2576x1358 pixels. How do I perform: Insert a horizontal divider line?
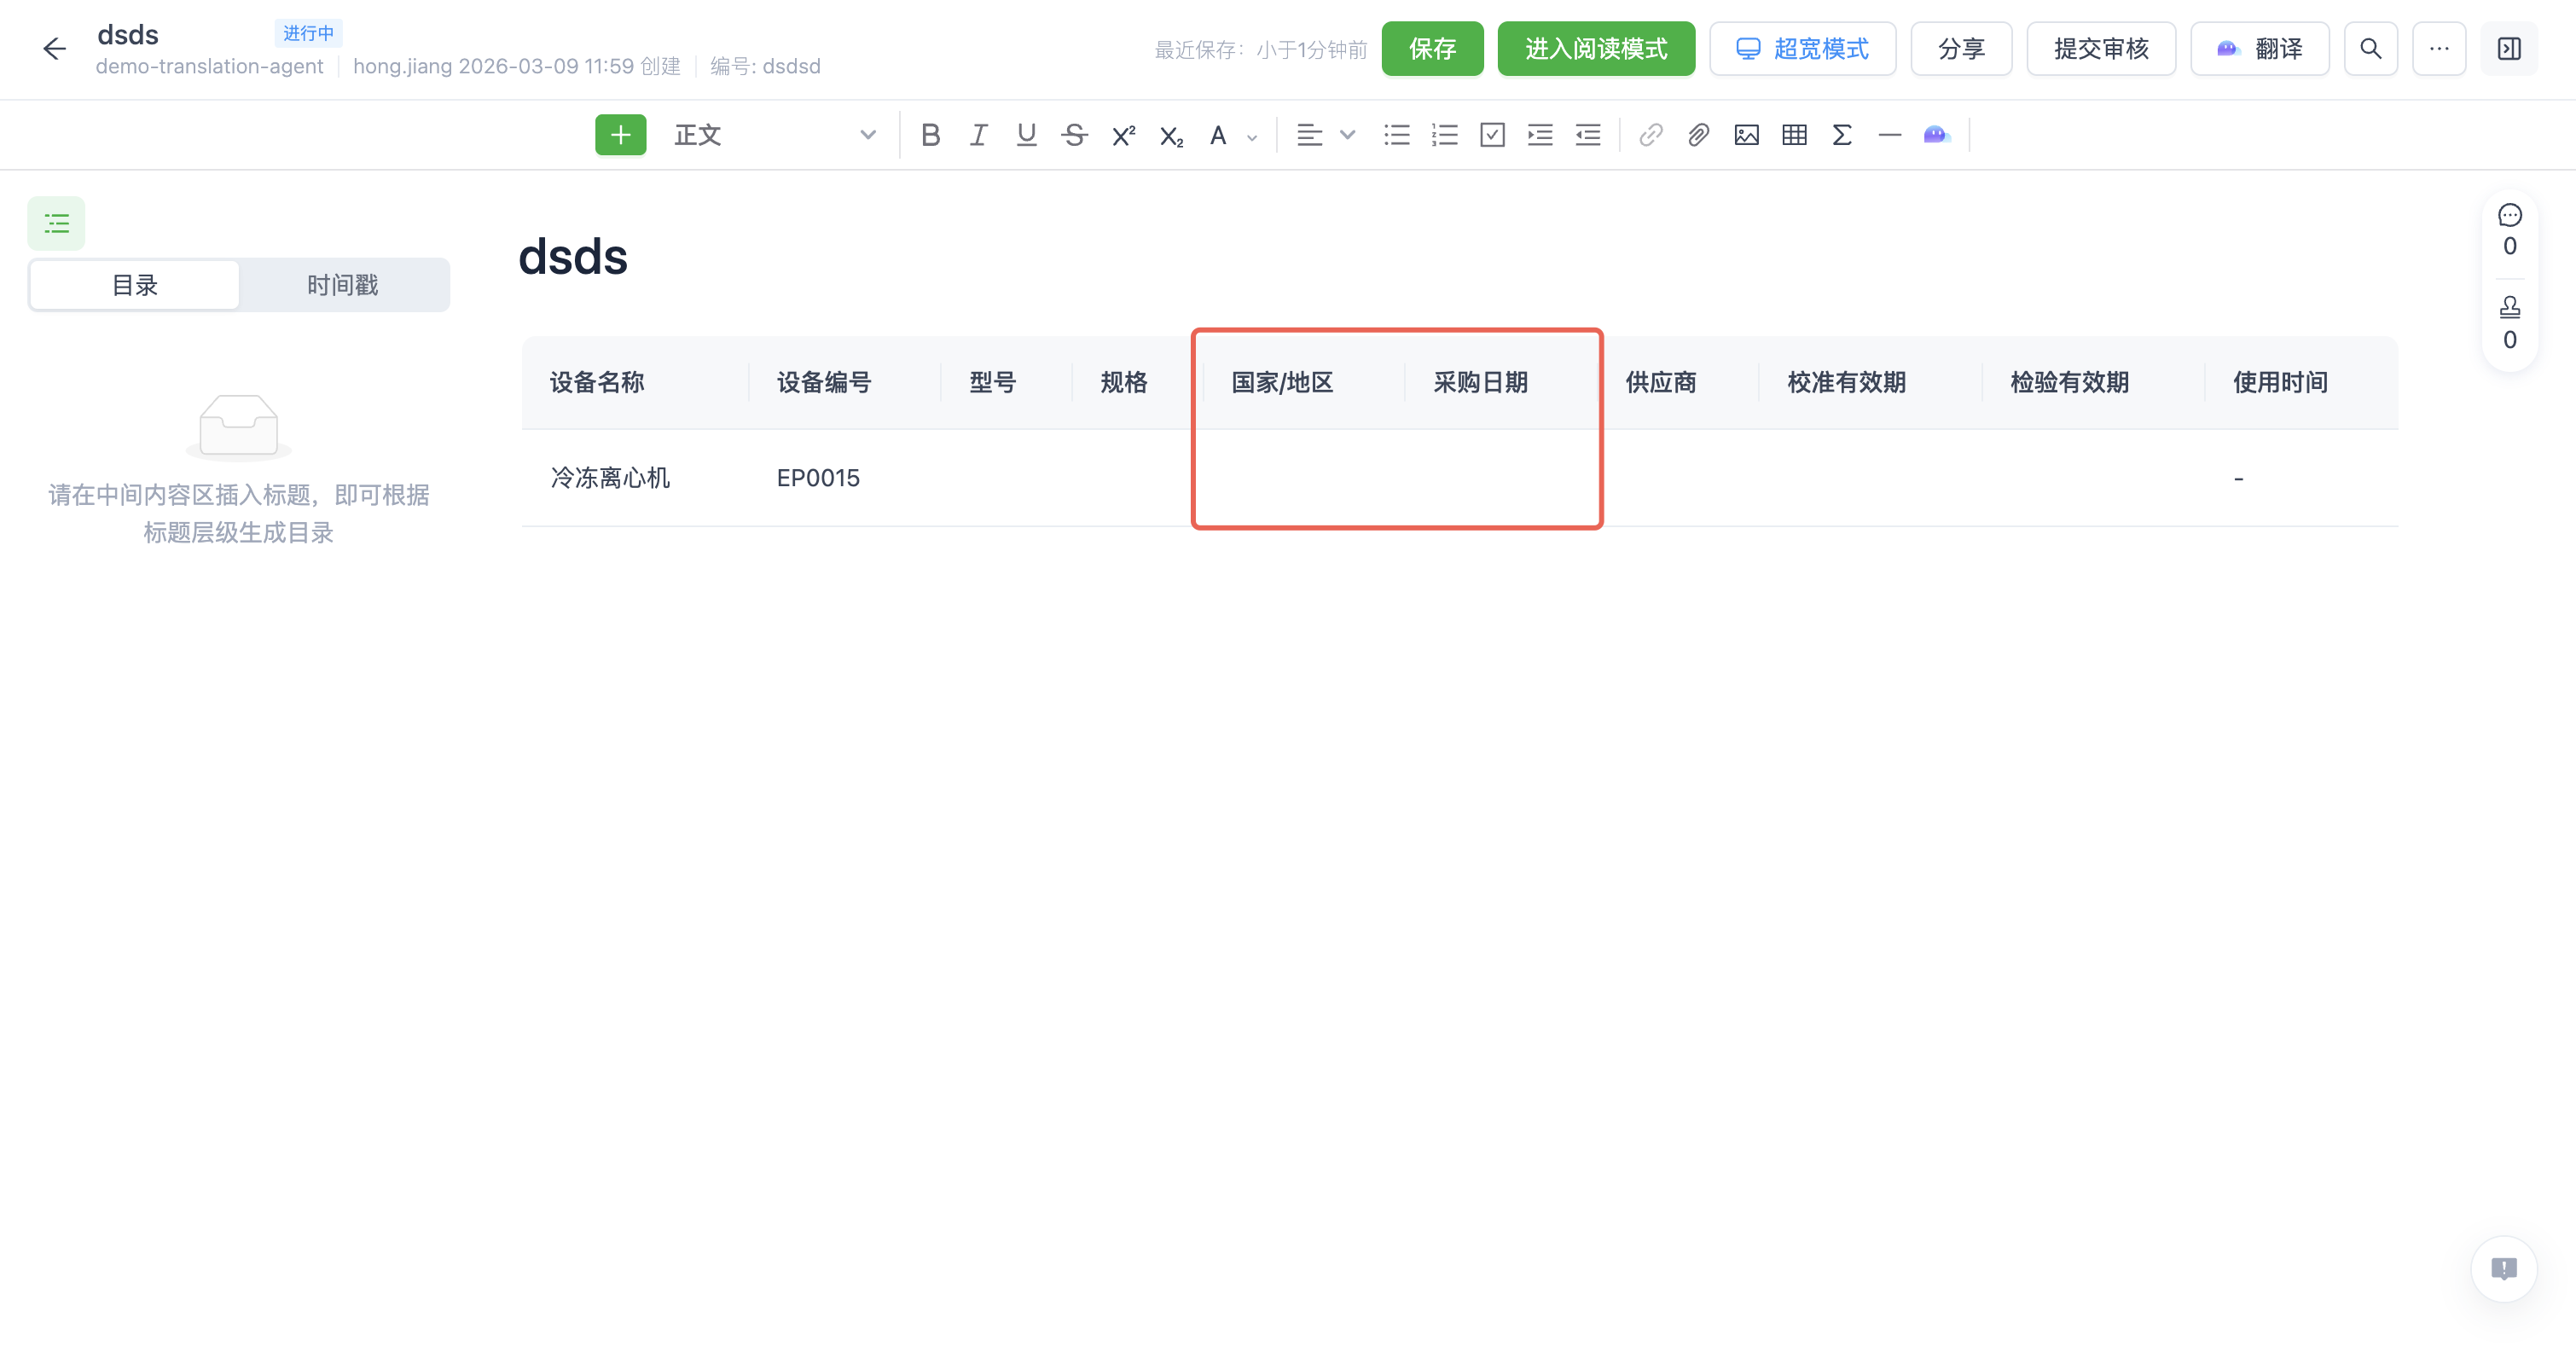tap(1889, 135)
